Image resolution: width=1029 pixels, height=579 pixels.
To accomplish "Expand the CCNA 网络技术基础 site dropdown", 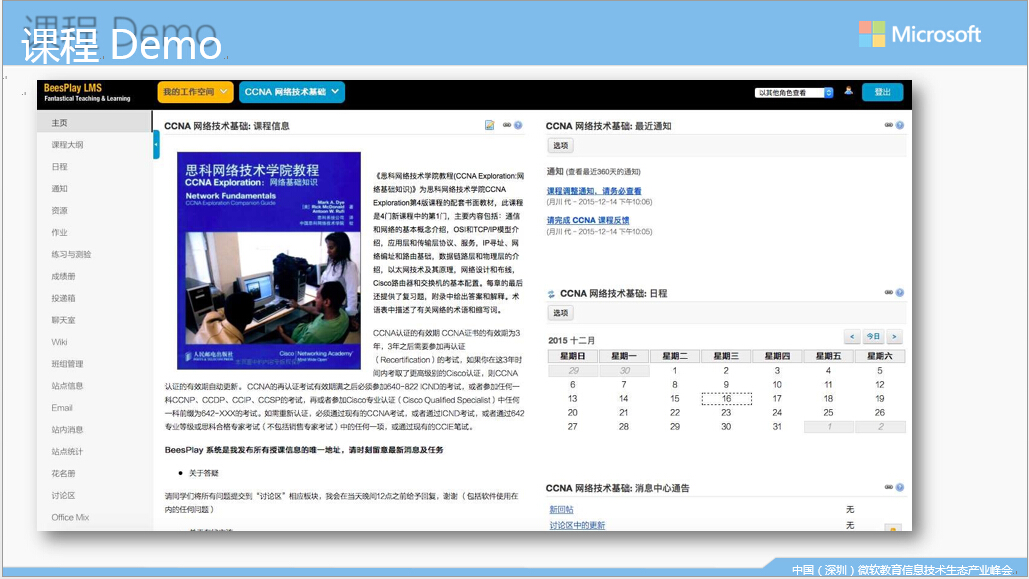I will tap(292, 92).
